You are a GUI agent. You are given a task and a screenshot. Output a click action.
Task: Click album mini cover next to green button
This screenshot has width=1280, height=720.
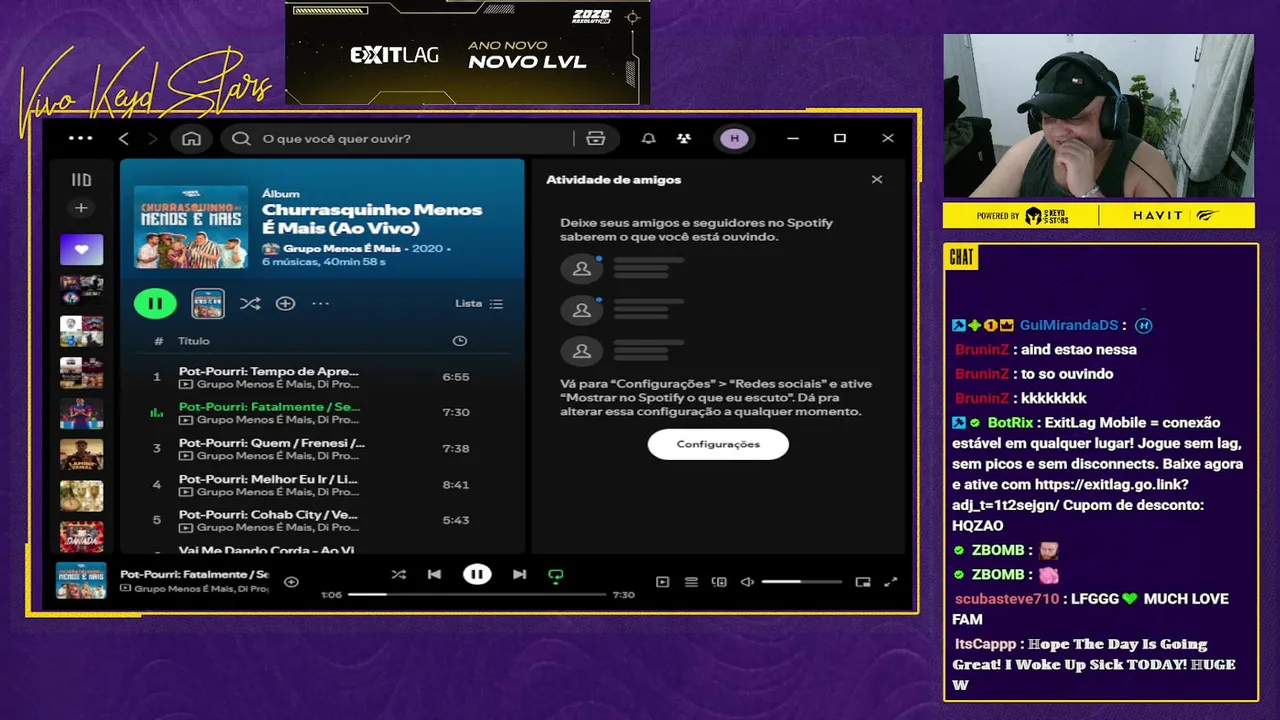(x=208, y=303)
